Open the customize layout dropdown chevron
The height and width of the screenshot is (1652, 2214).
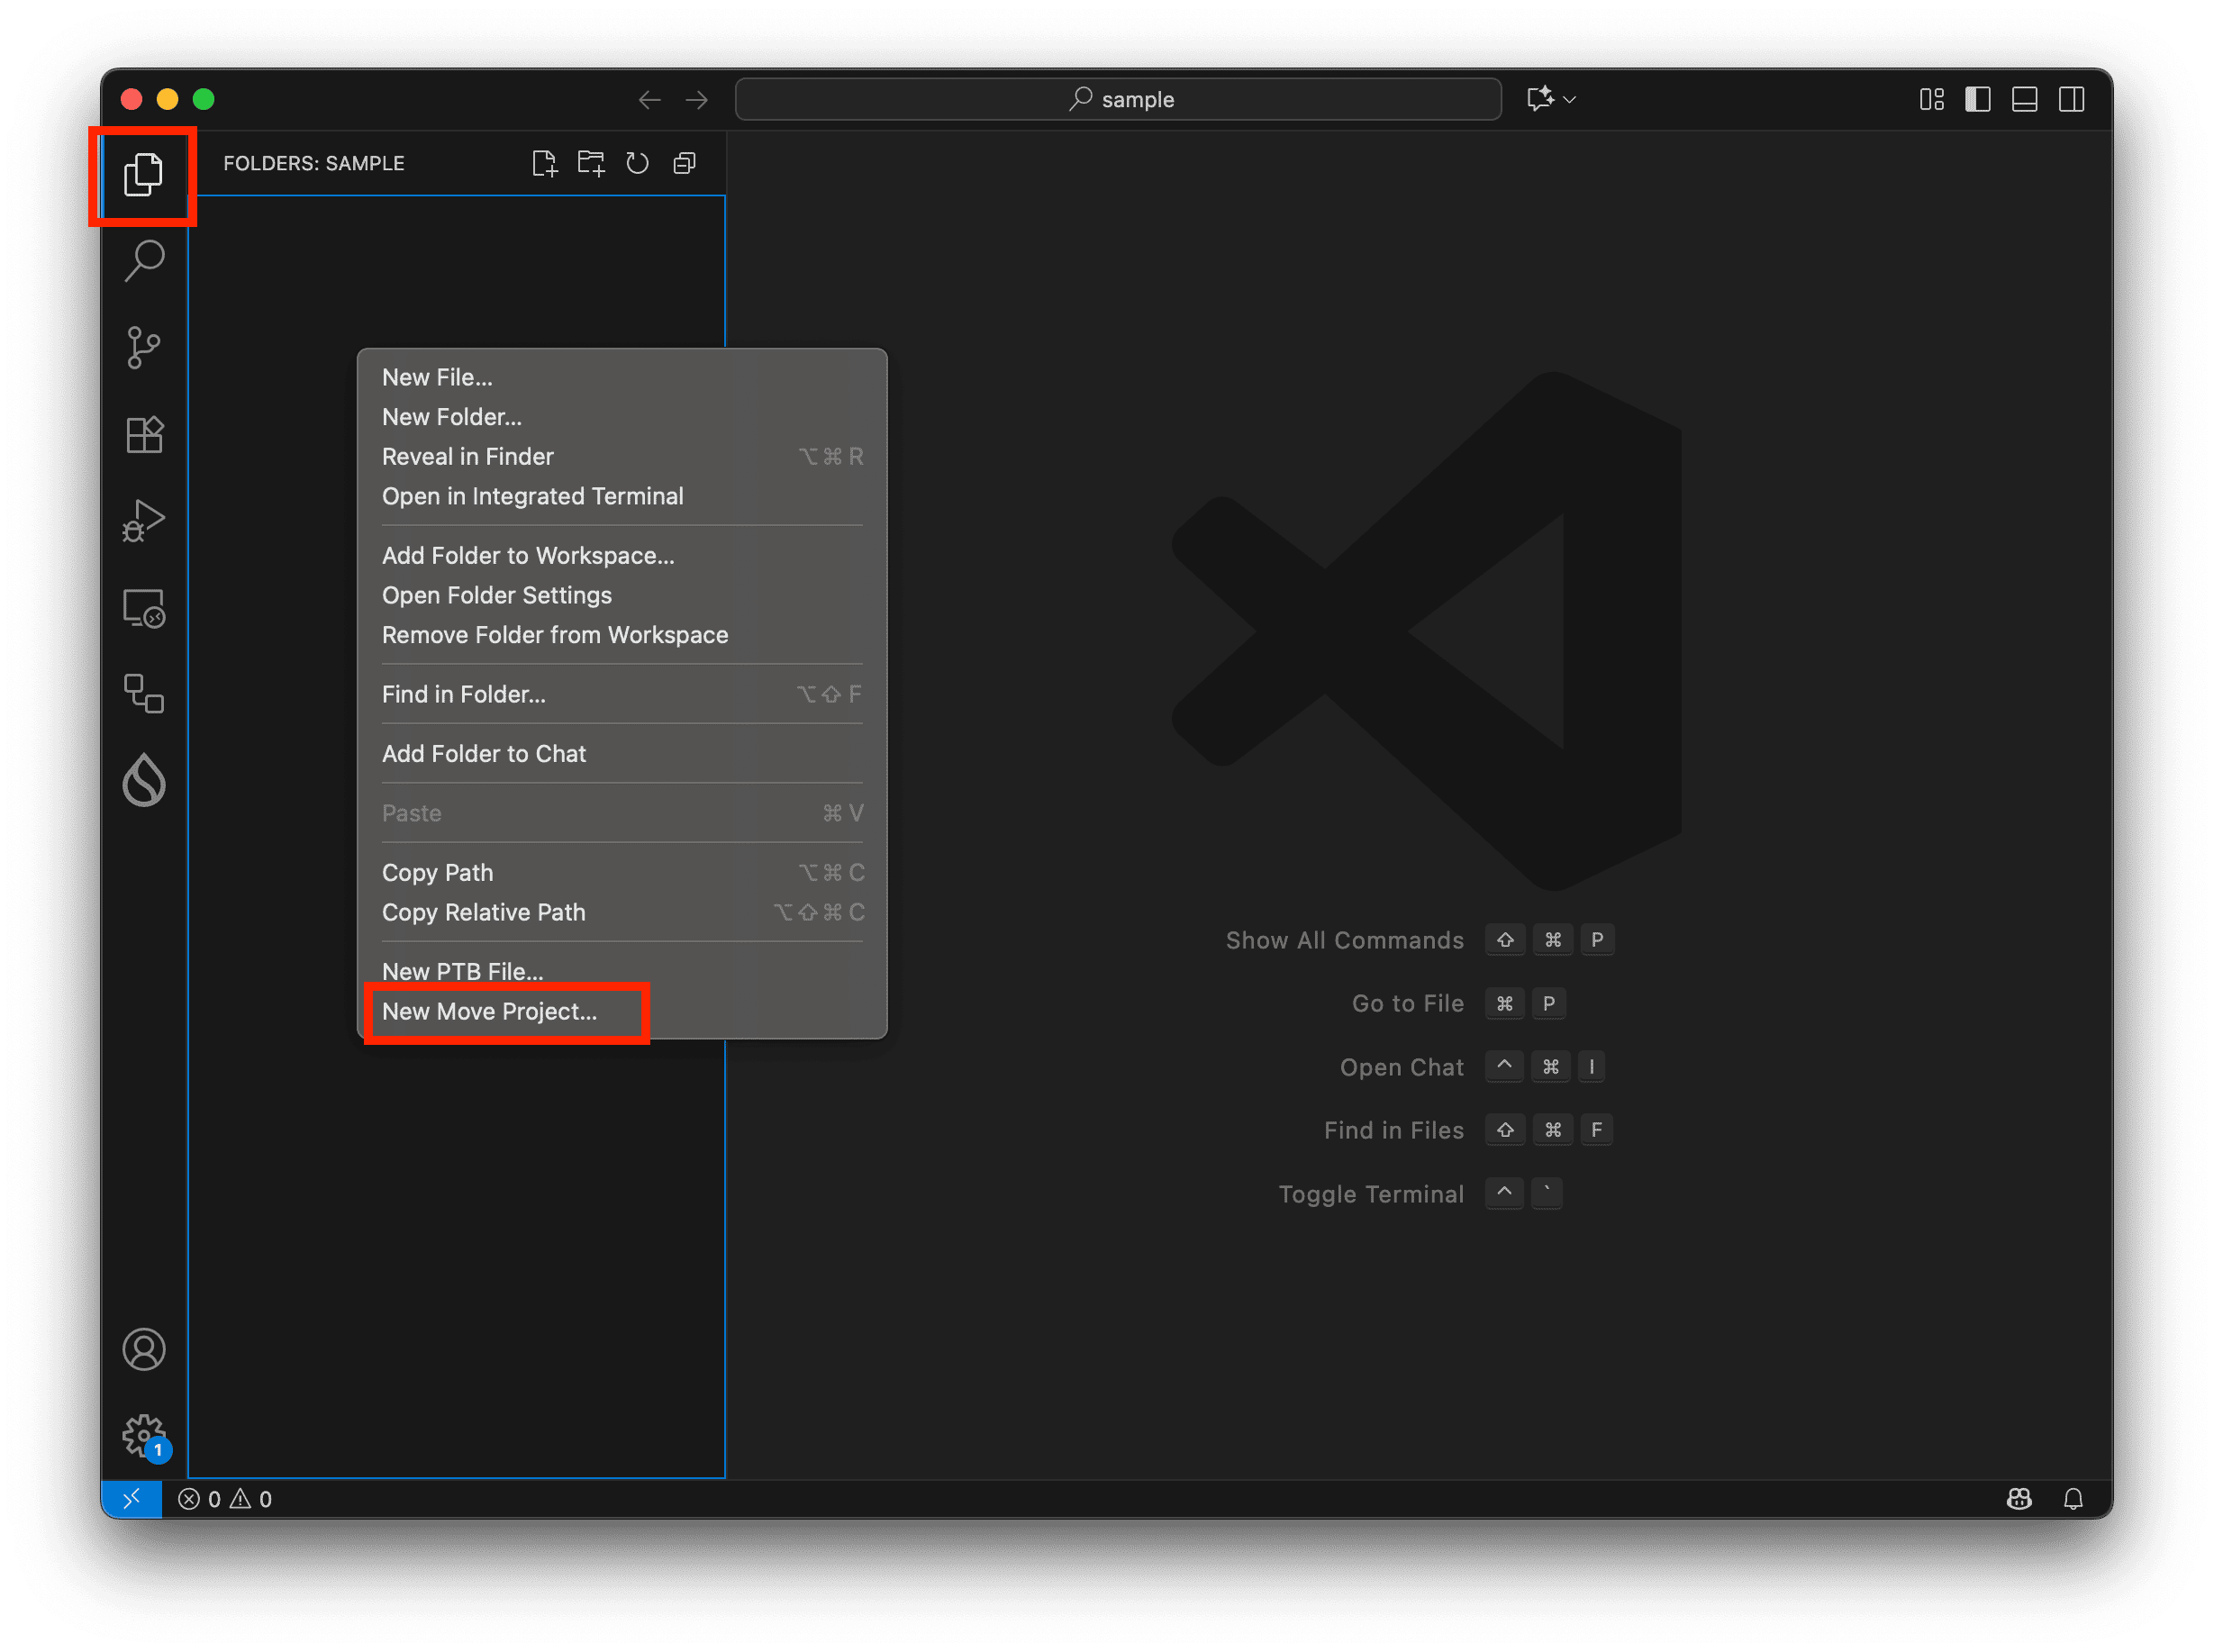pos(1568,99)
